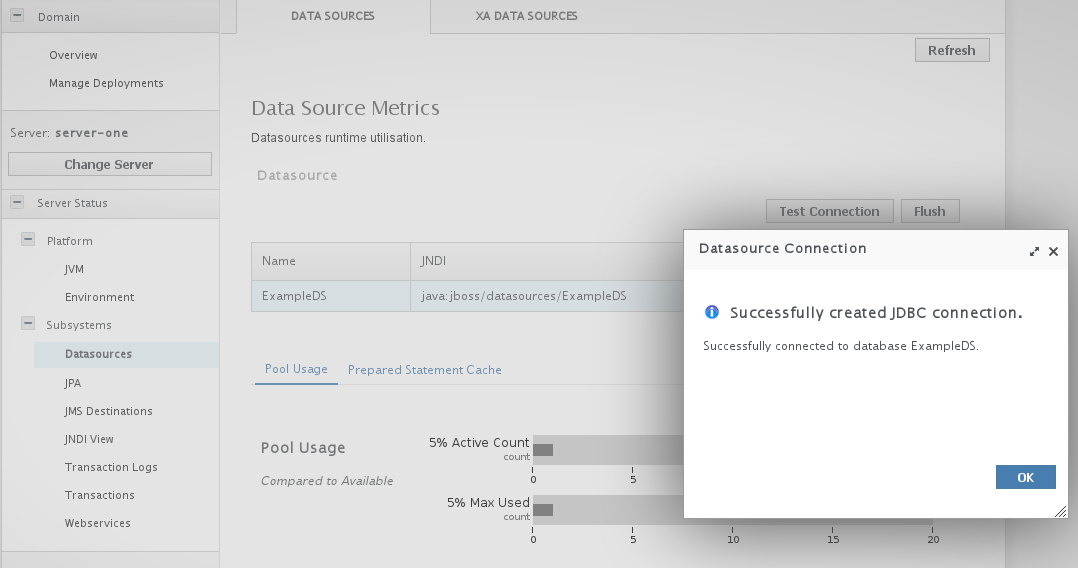Collapse the Server Status section
The height and width of the screenshot is (568, 1078).
pyautogui.click(x=17, y=203)
